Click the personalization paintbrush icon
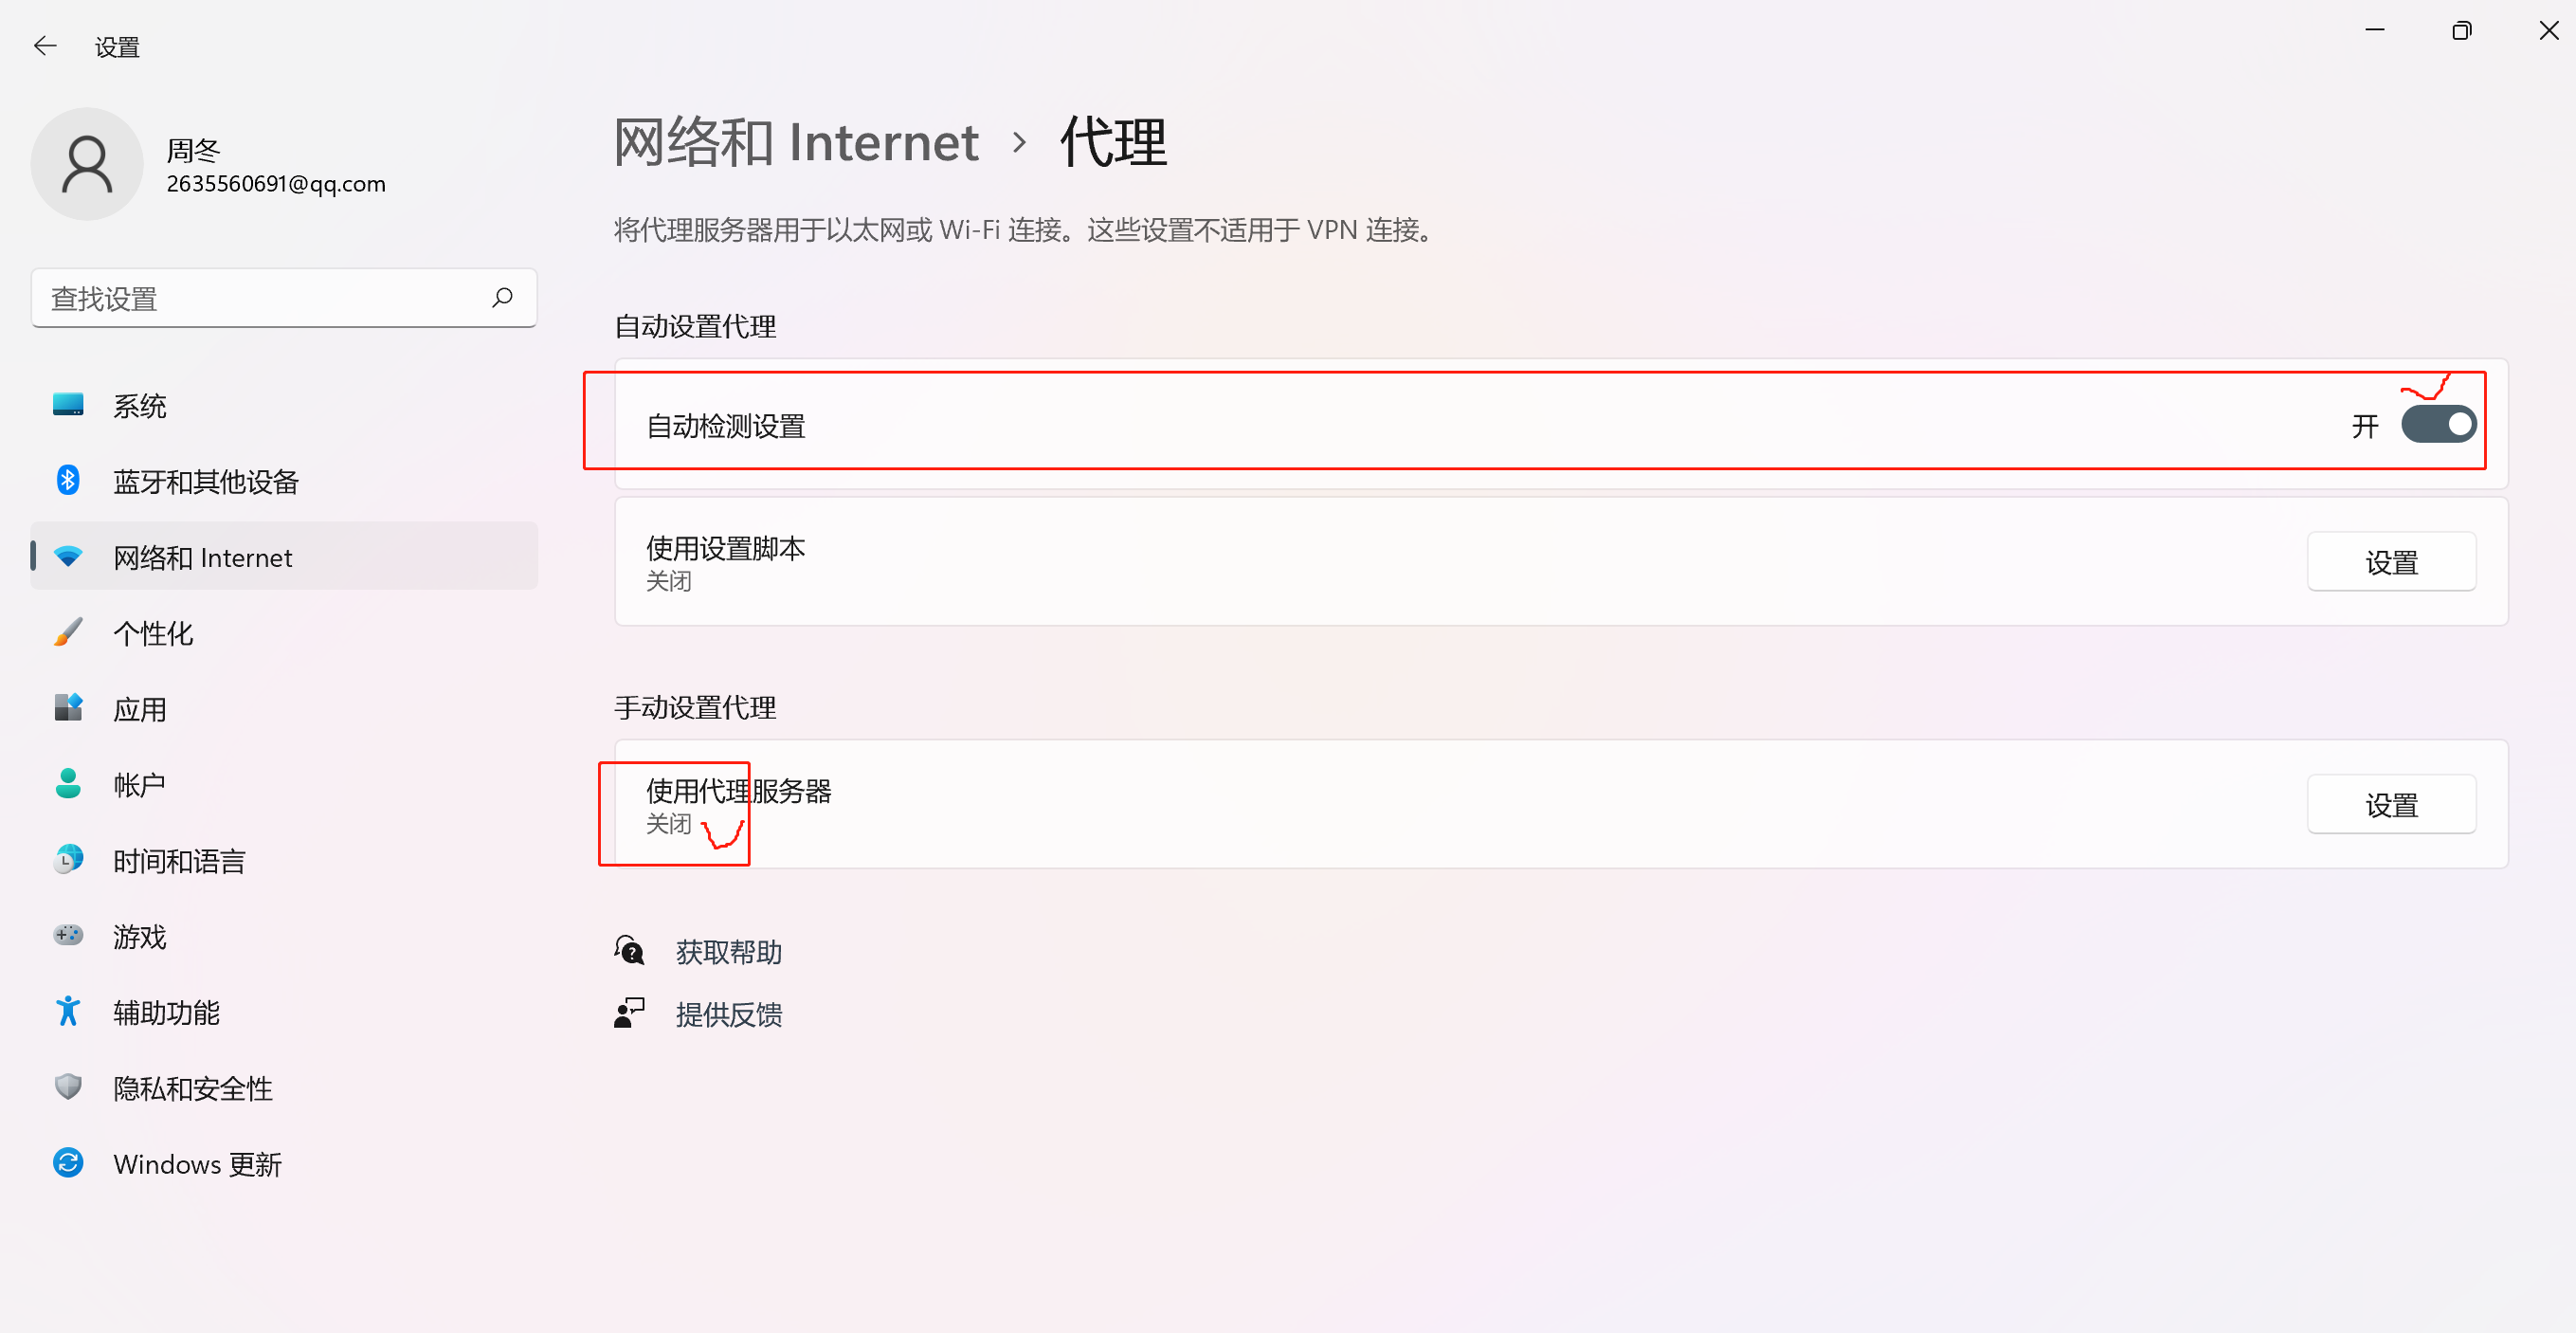2576x1333 pixels. pos(68,633)
